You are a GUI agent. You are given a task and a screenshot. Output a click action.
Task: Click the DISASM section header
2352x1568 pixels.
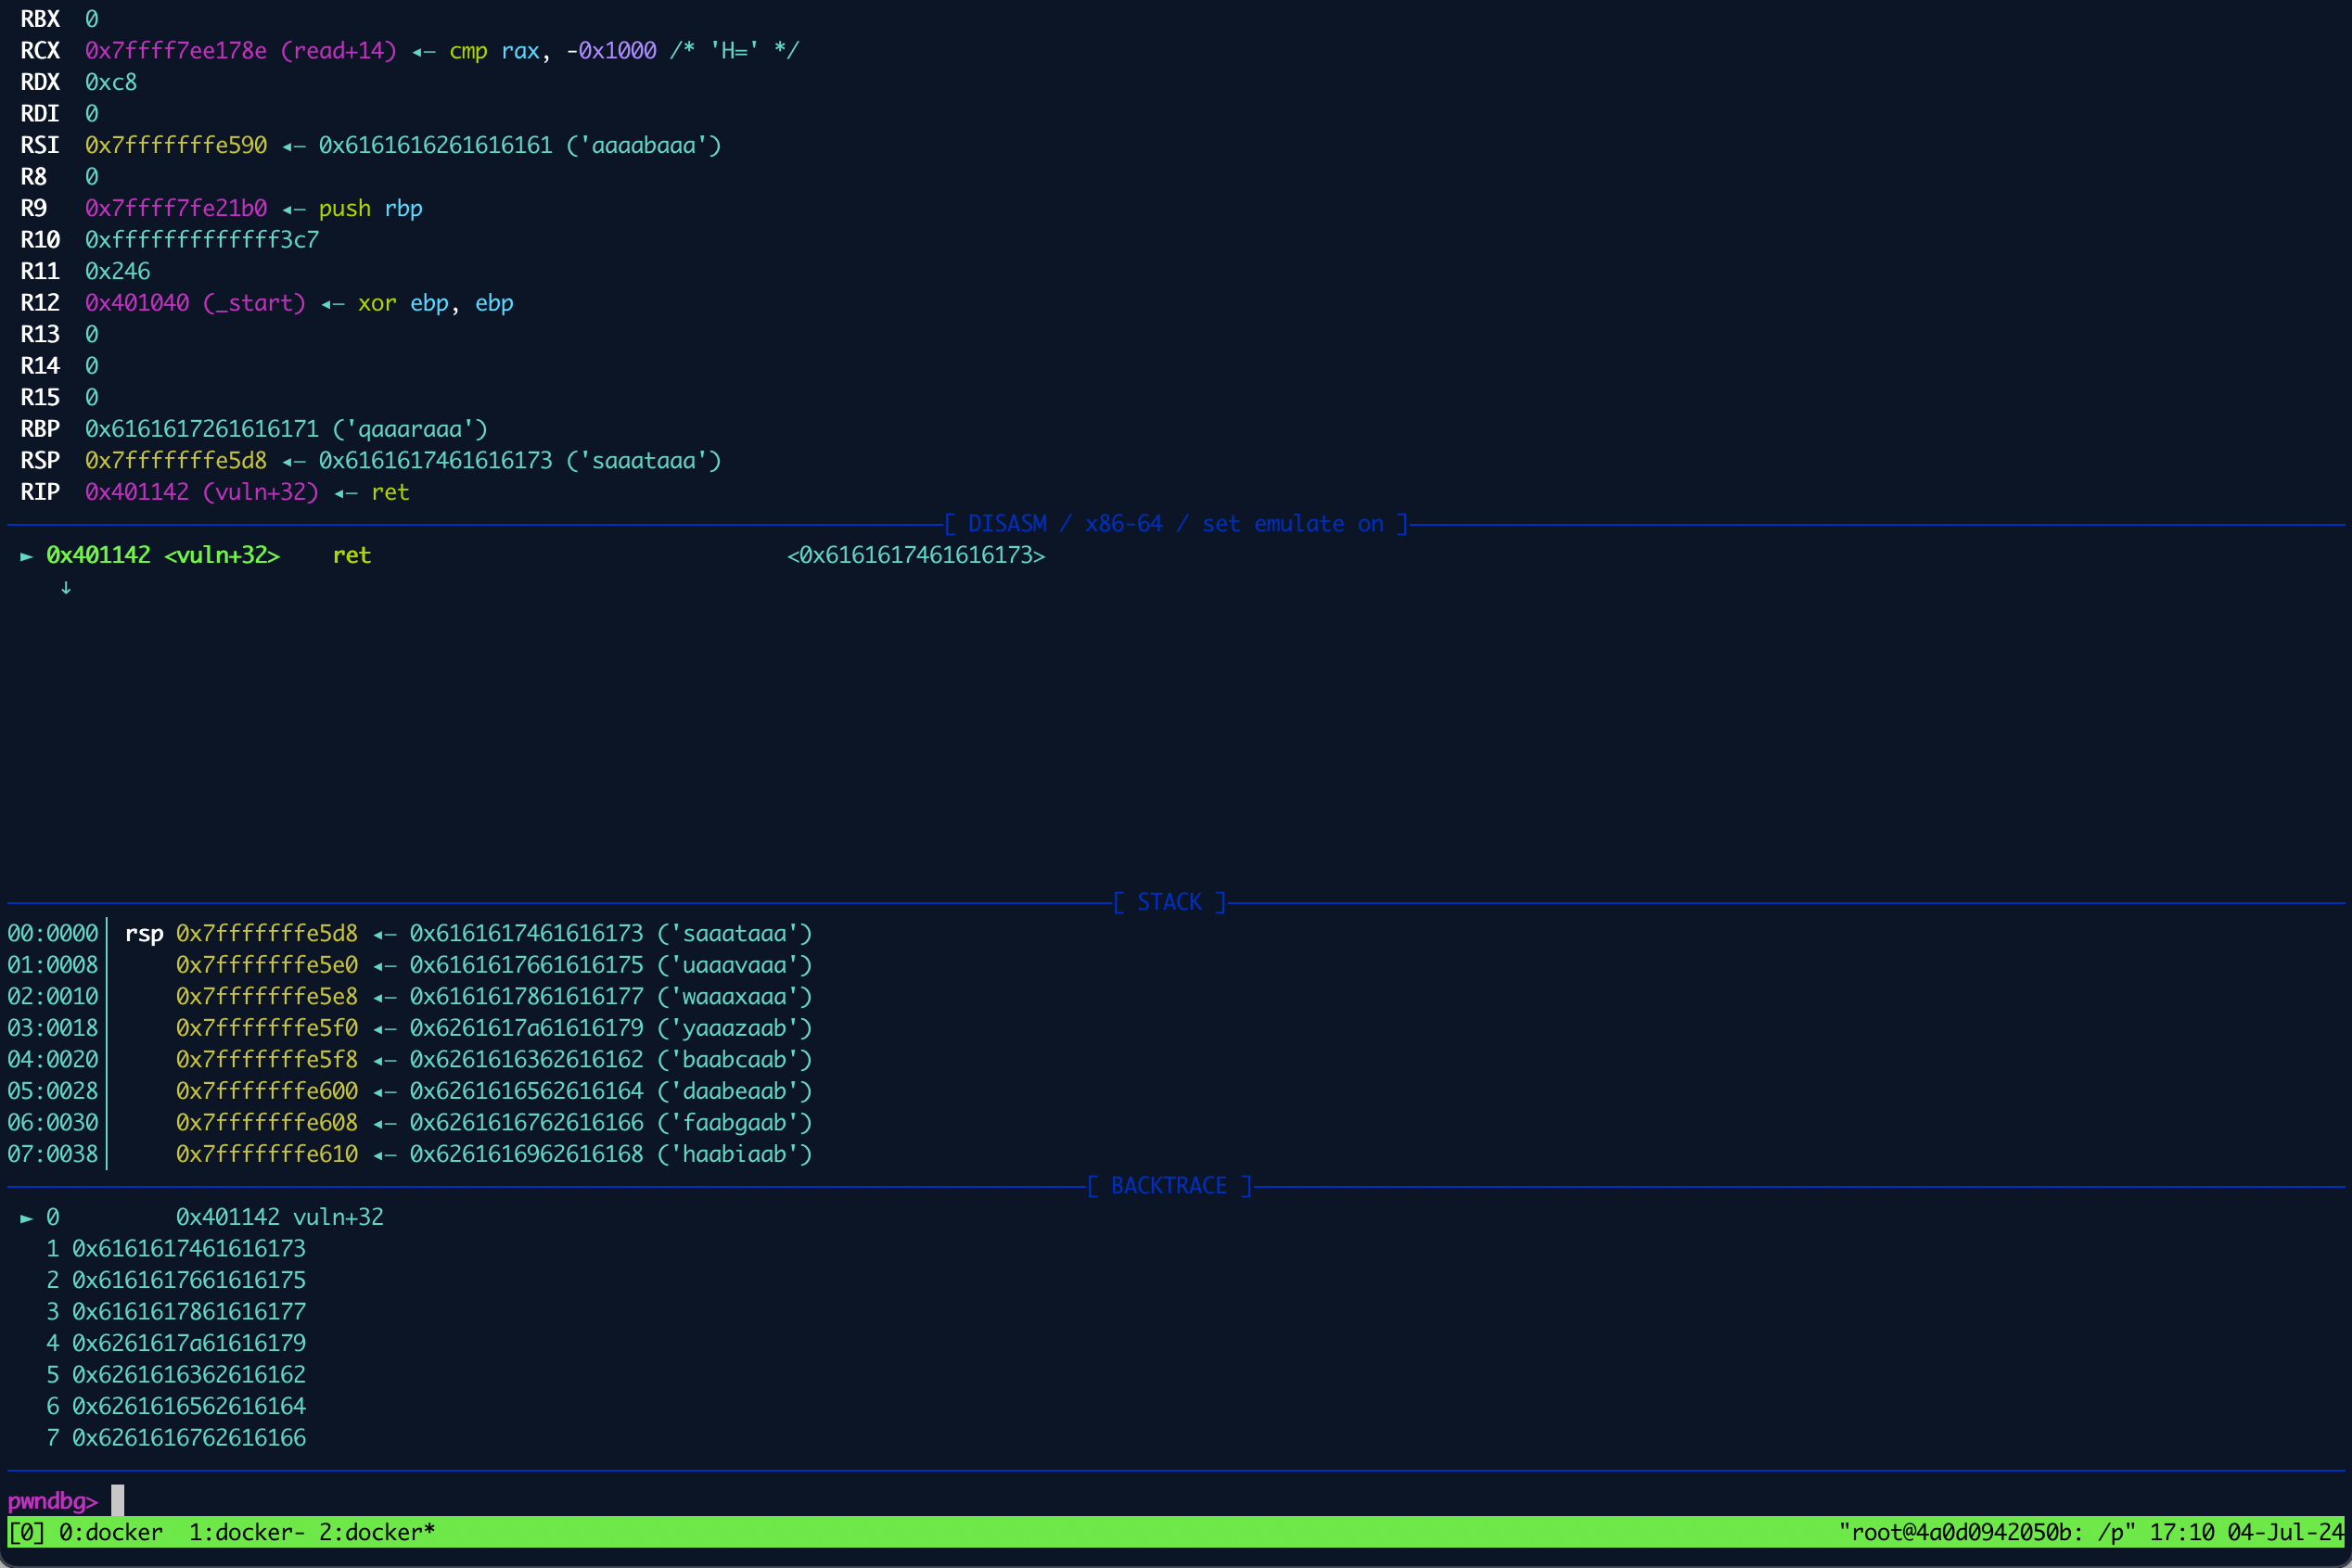coord(1176,524)
